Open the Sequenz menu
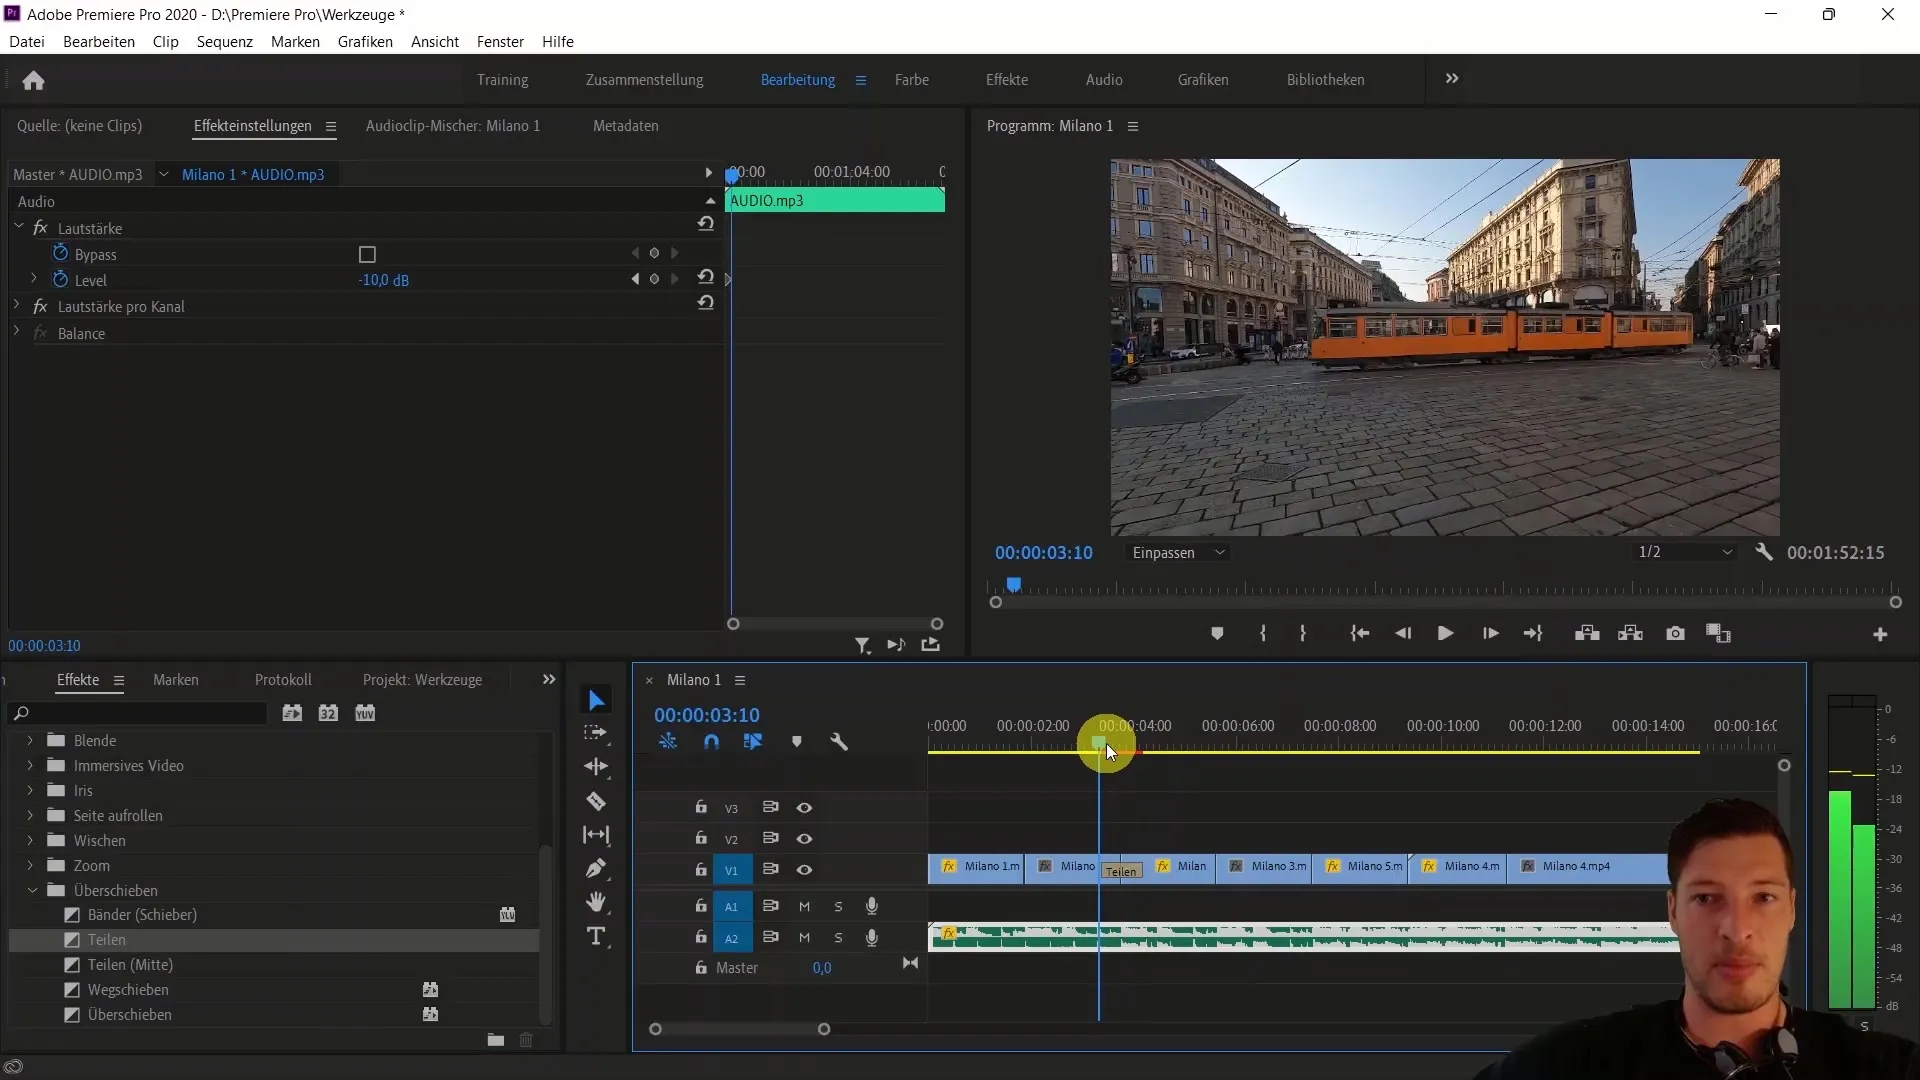Image resolution: width=1920 pixels, height=1080 pixels. click(x=225, y=42)
